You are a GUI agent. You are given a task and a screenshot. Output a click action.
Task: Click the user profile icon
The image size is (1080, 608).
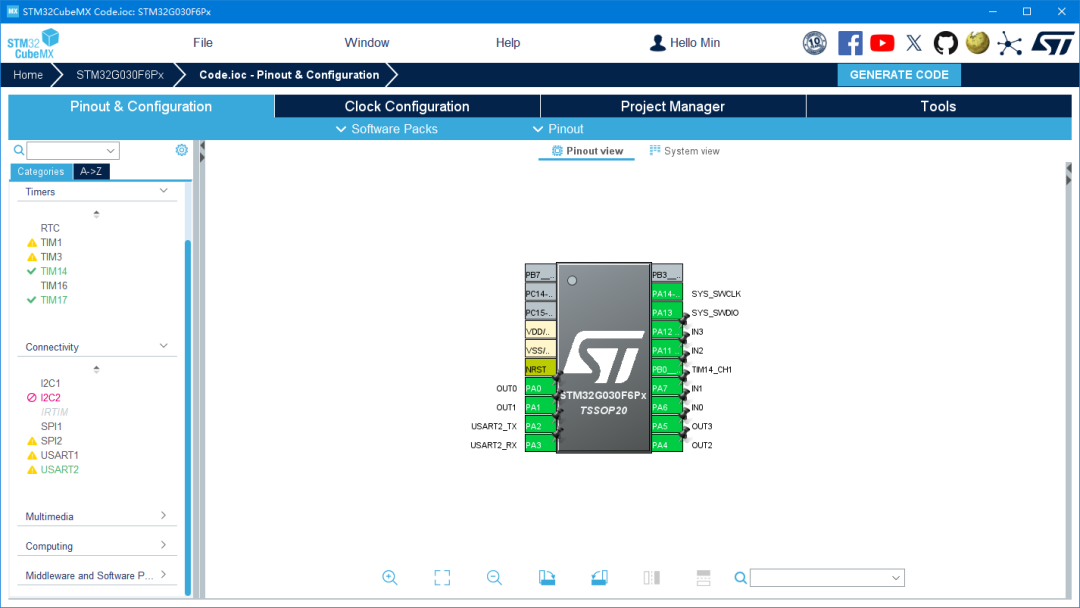coord(658,43)
